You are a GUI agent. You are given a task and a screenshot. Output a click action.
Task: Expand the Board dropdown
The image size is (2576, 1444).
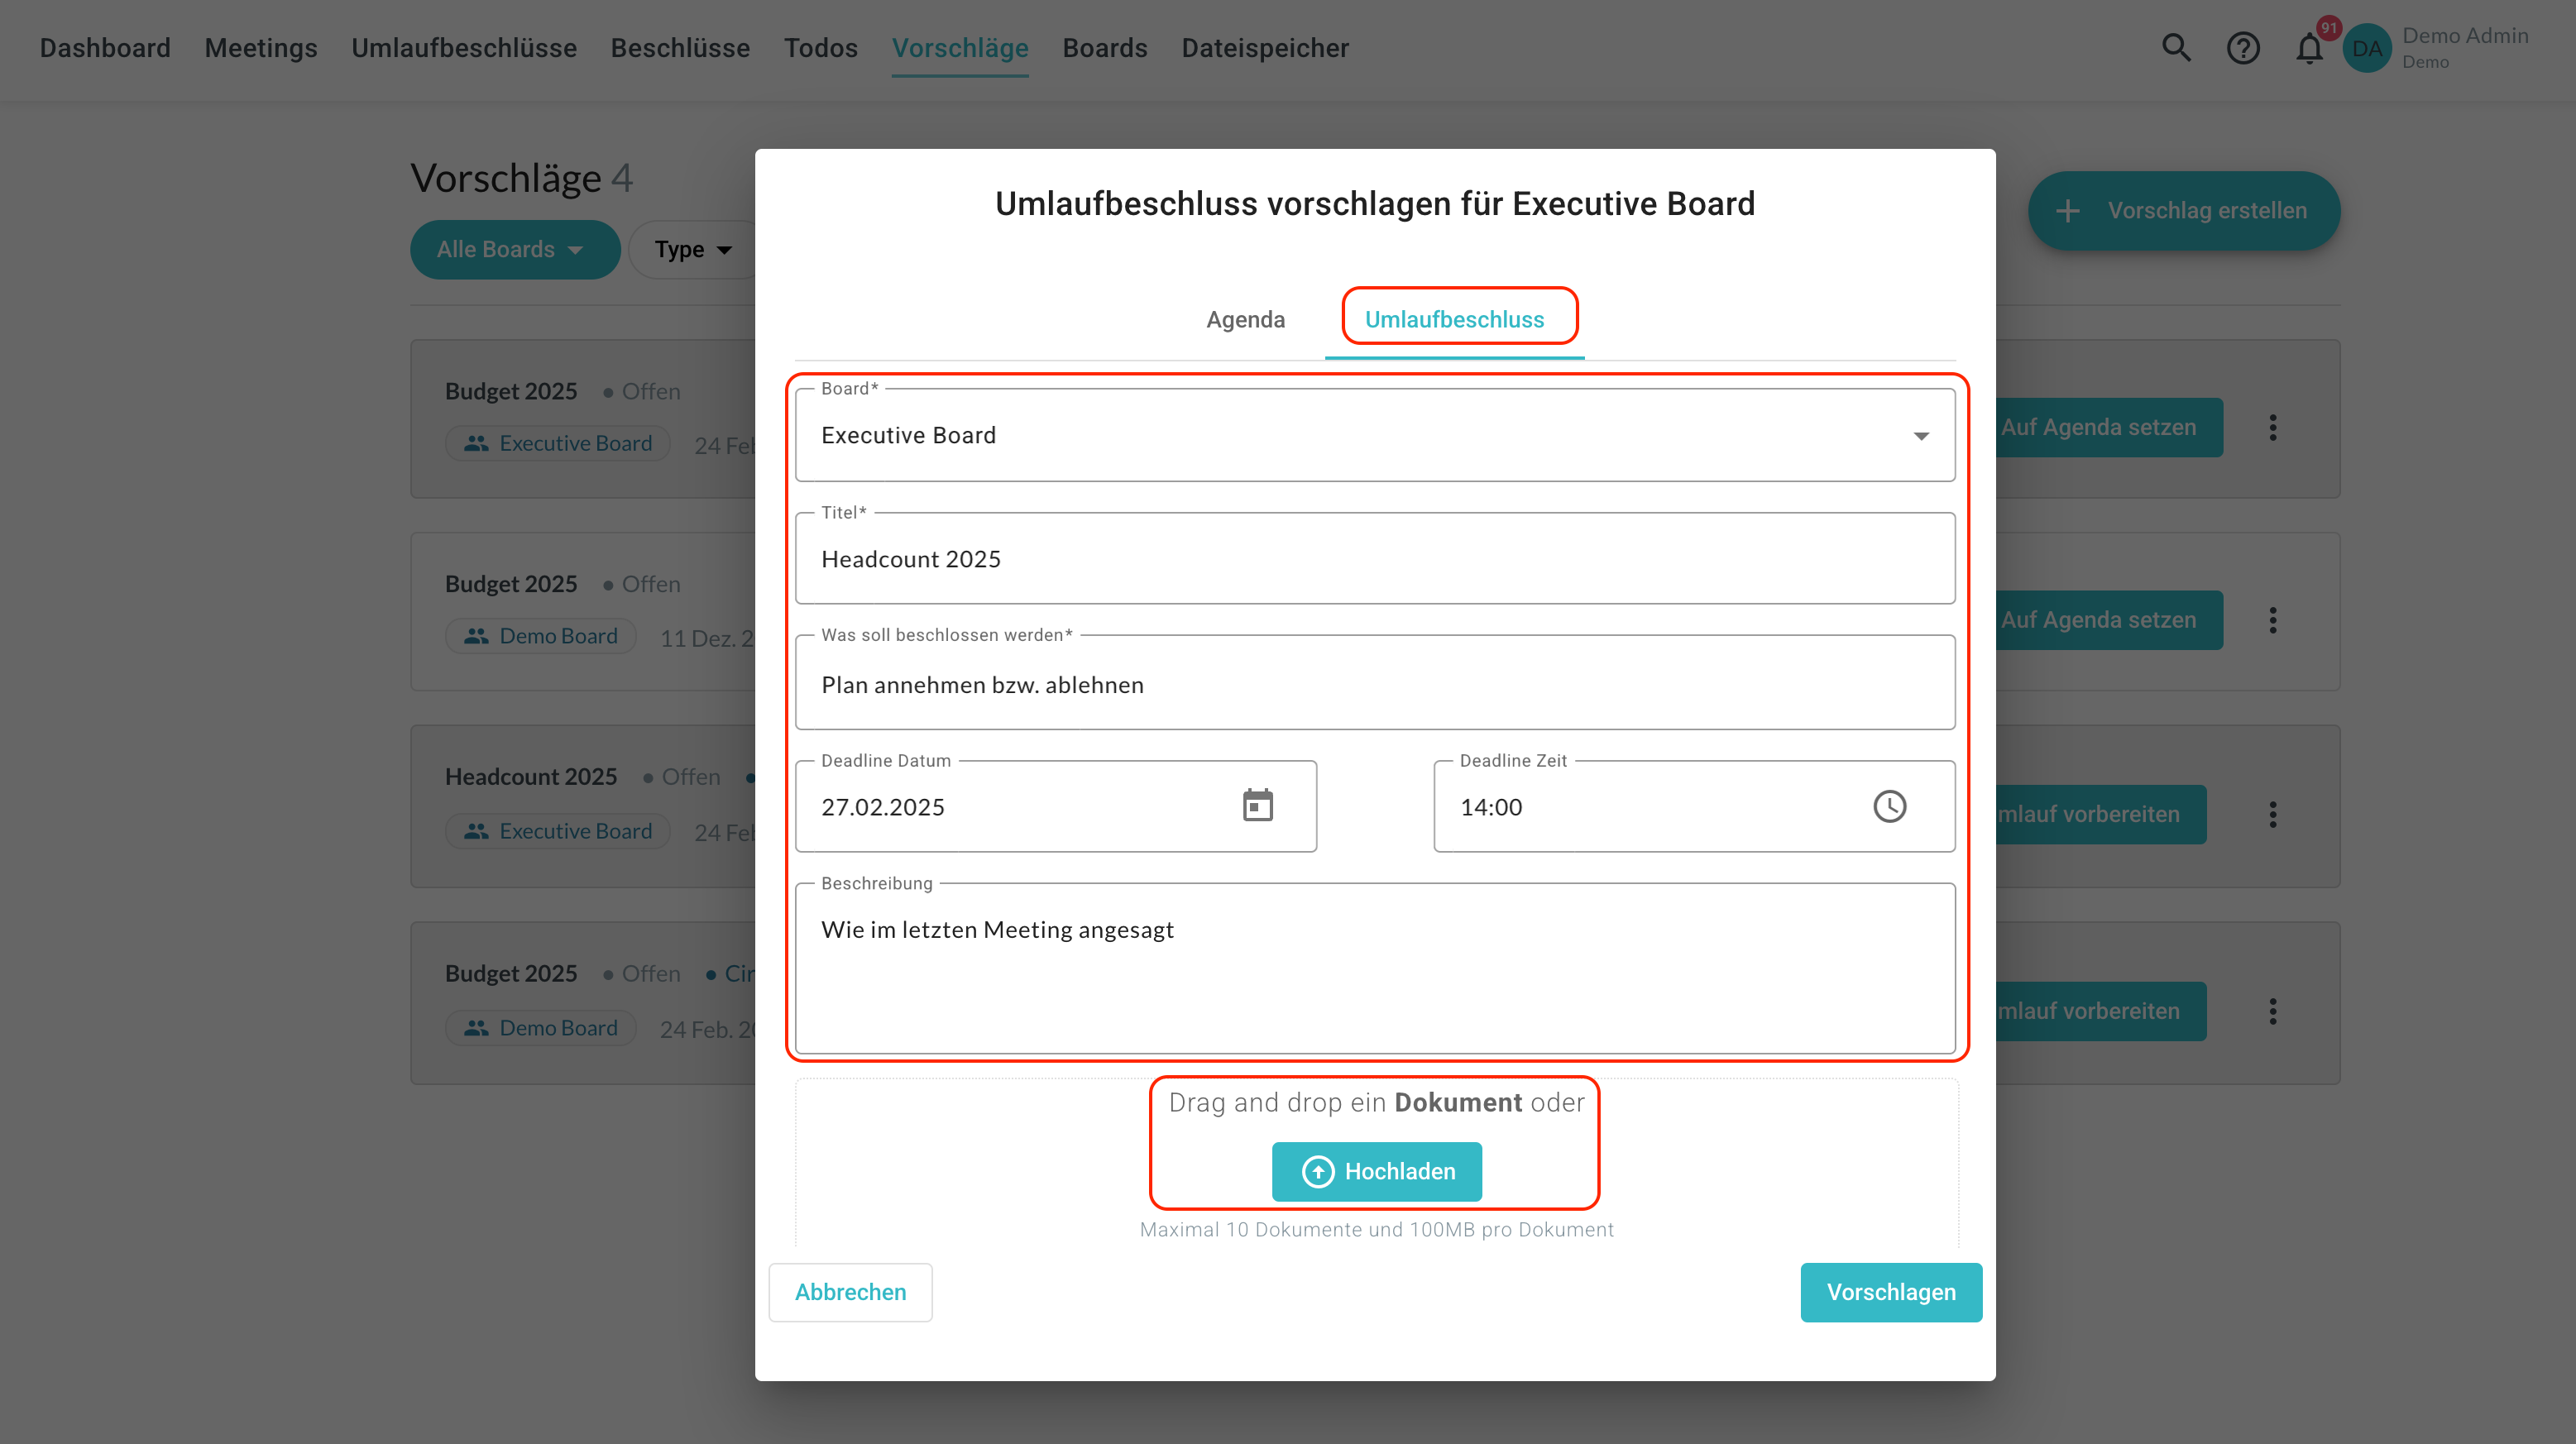click(1920, 436)
